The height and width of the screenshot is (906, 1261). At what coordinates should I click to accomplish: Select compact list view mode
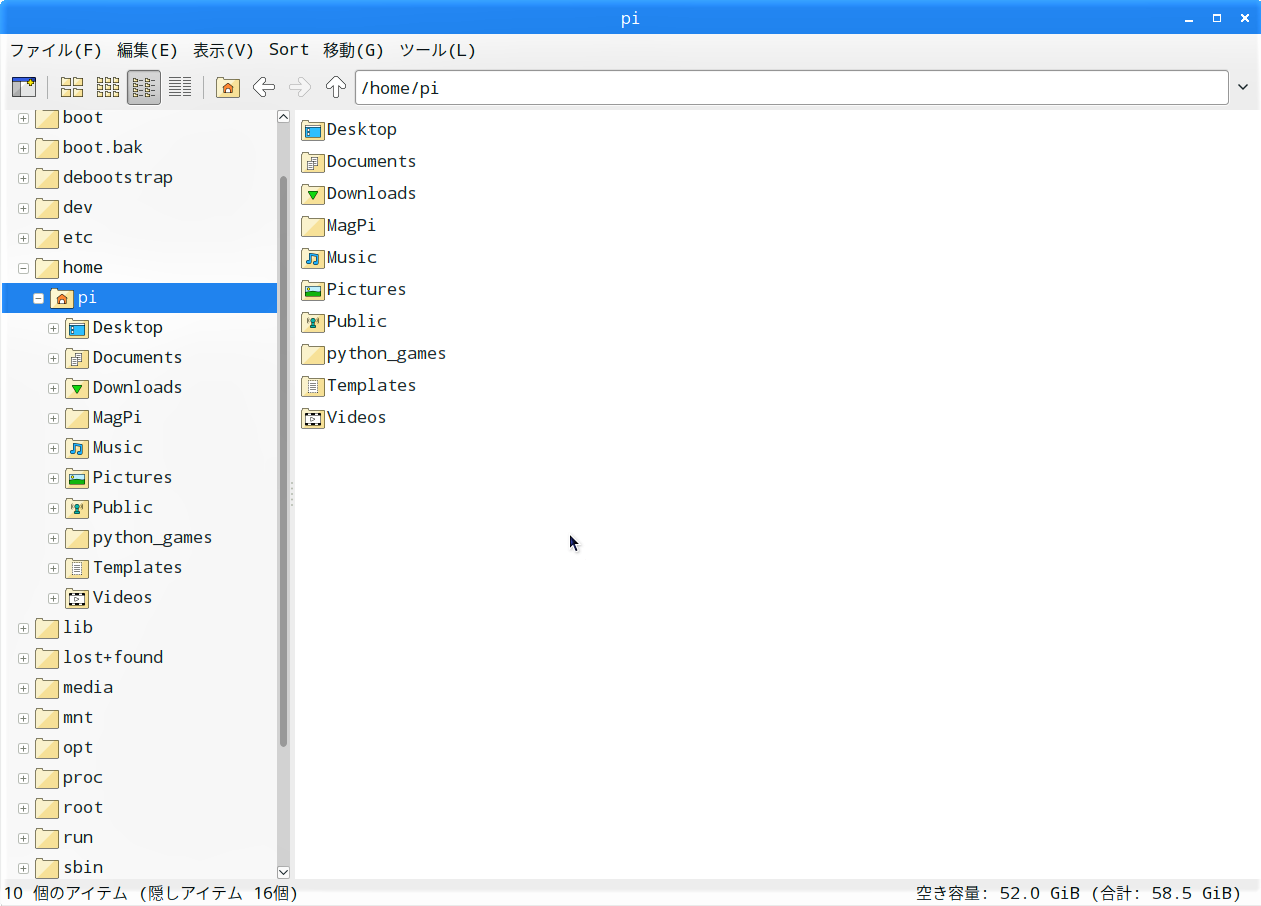pyautogui.click(x=144, y=87)
